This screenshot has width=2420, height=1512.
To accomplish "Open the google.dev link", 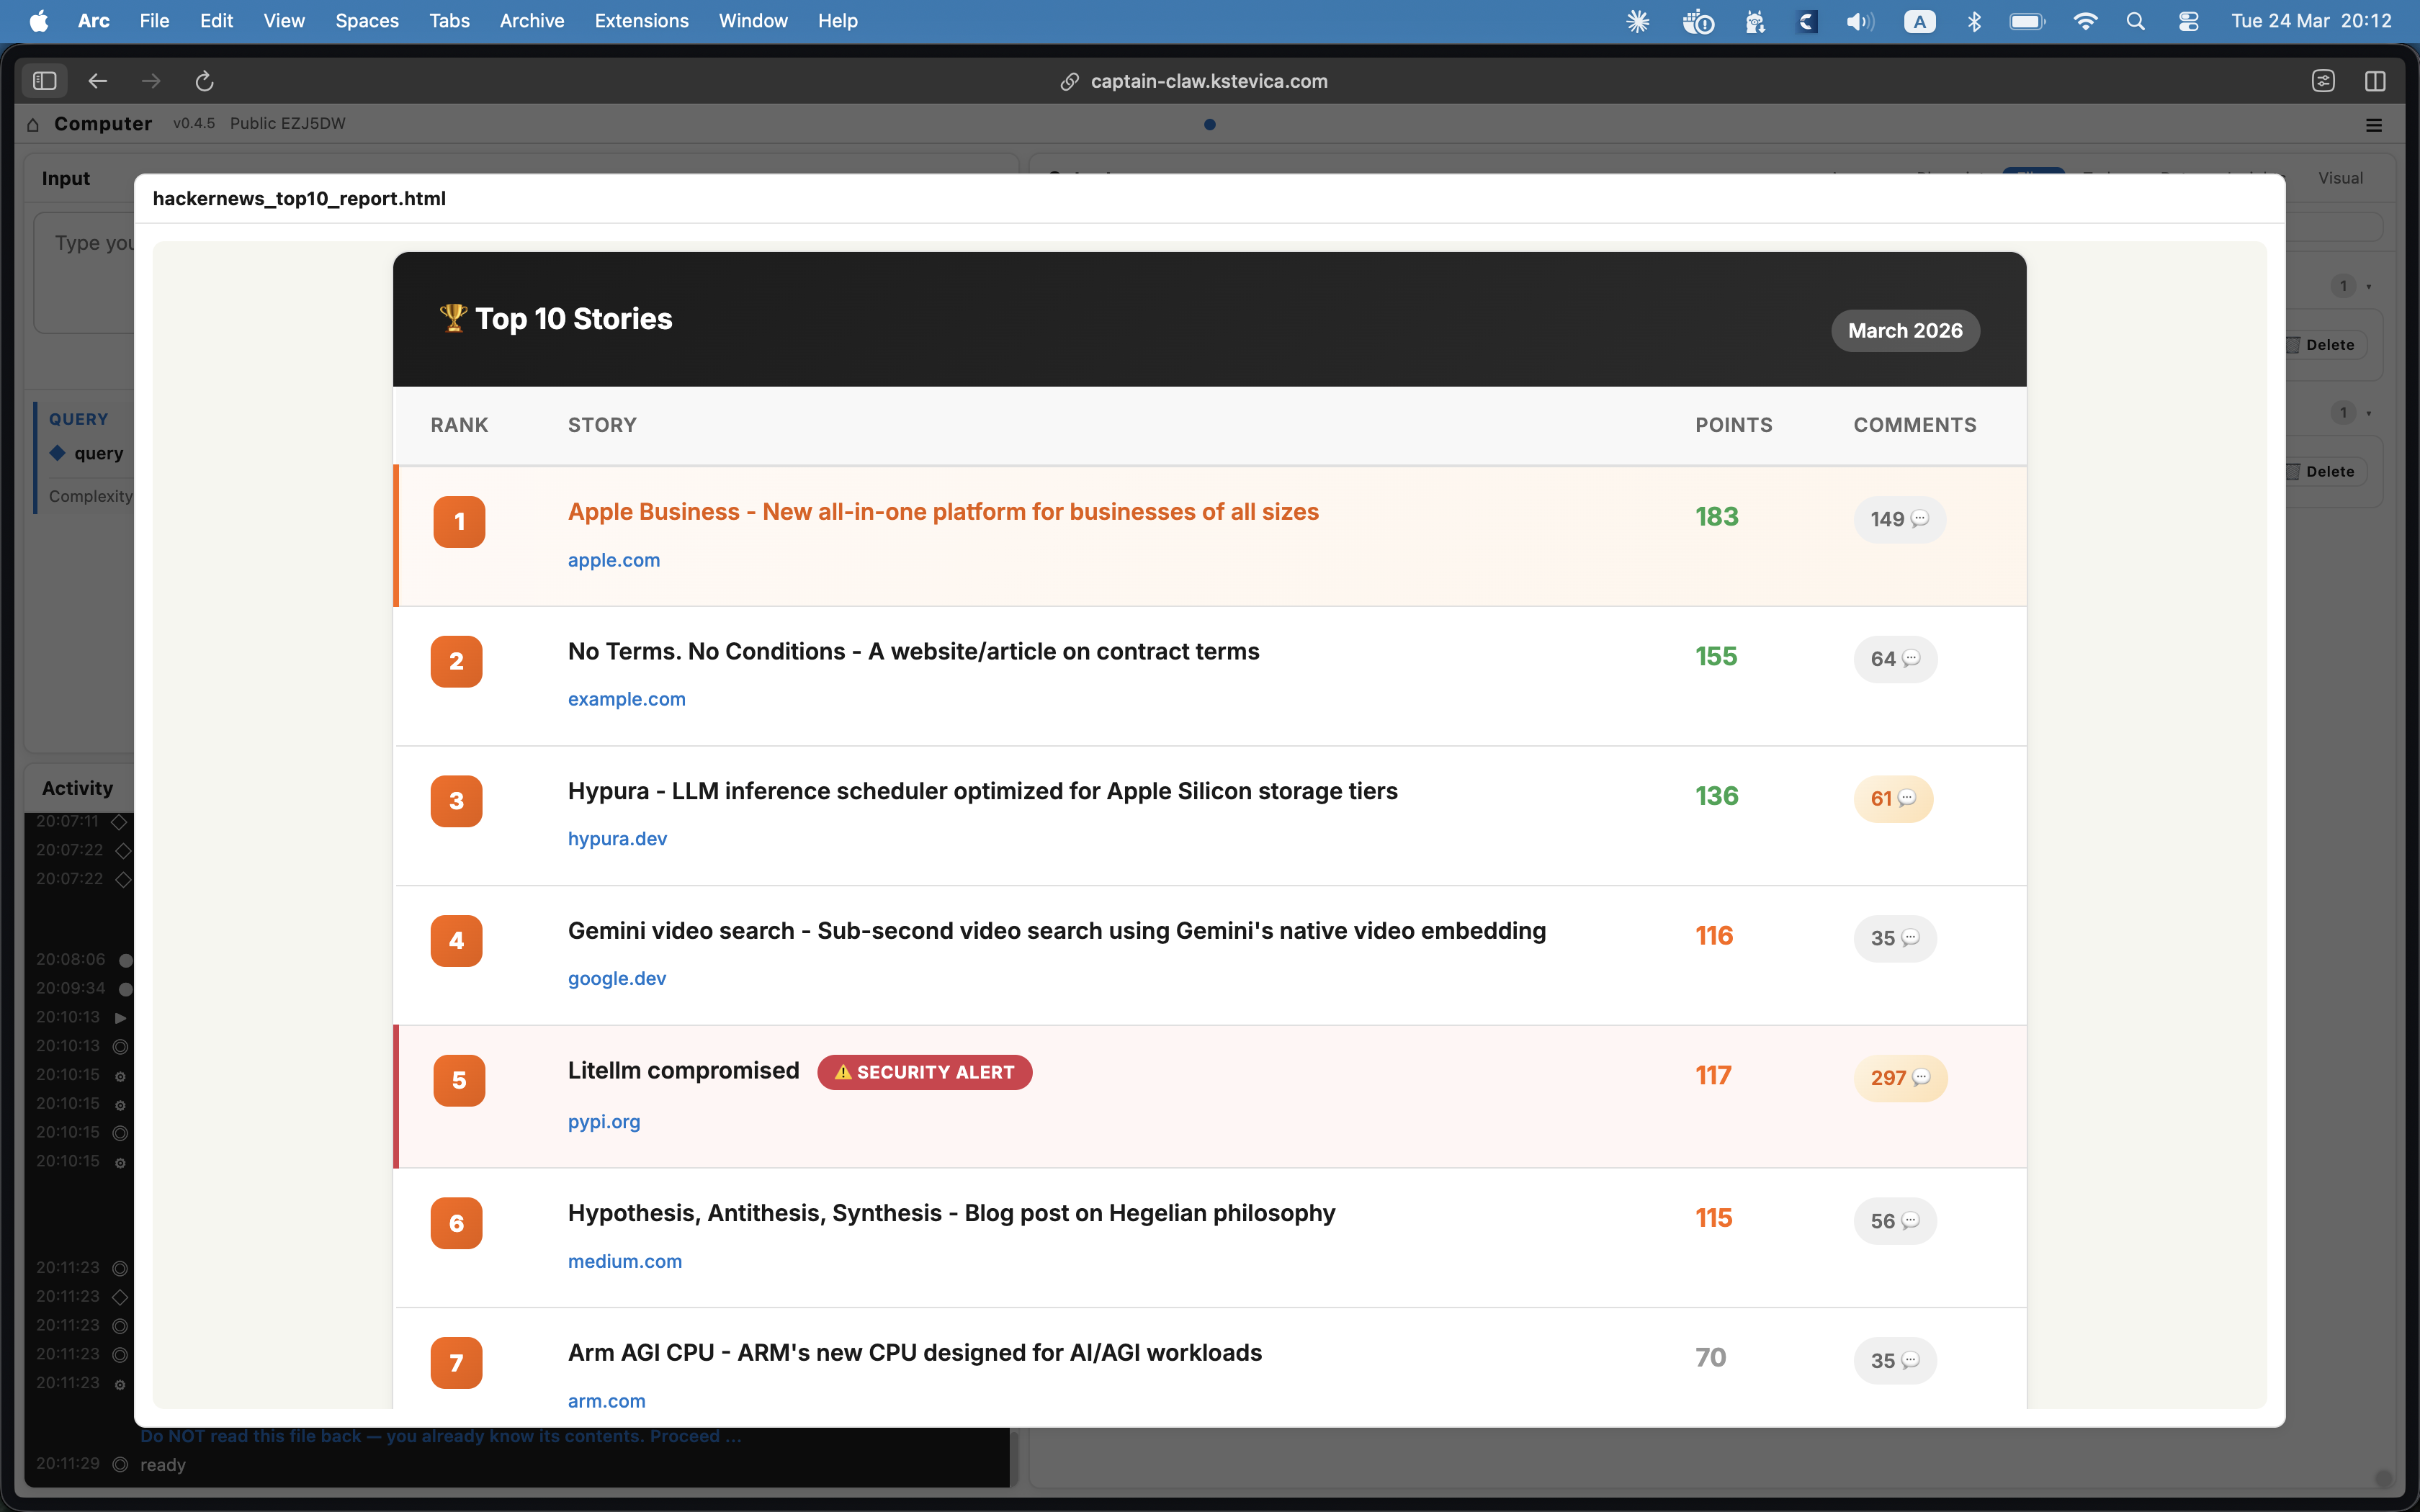I will coord(617,978).
